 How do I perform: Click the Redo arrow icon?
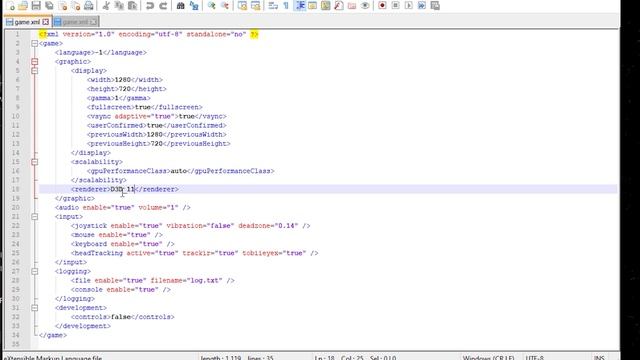[163, 6]
